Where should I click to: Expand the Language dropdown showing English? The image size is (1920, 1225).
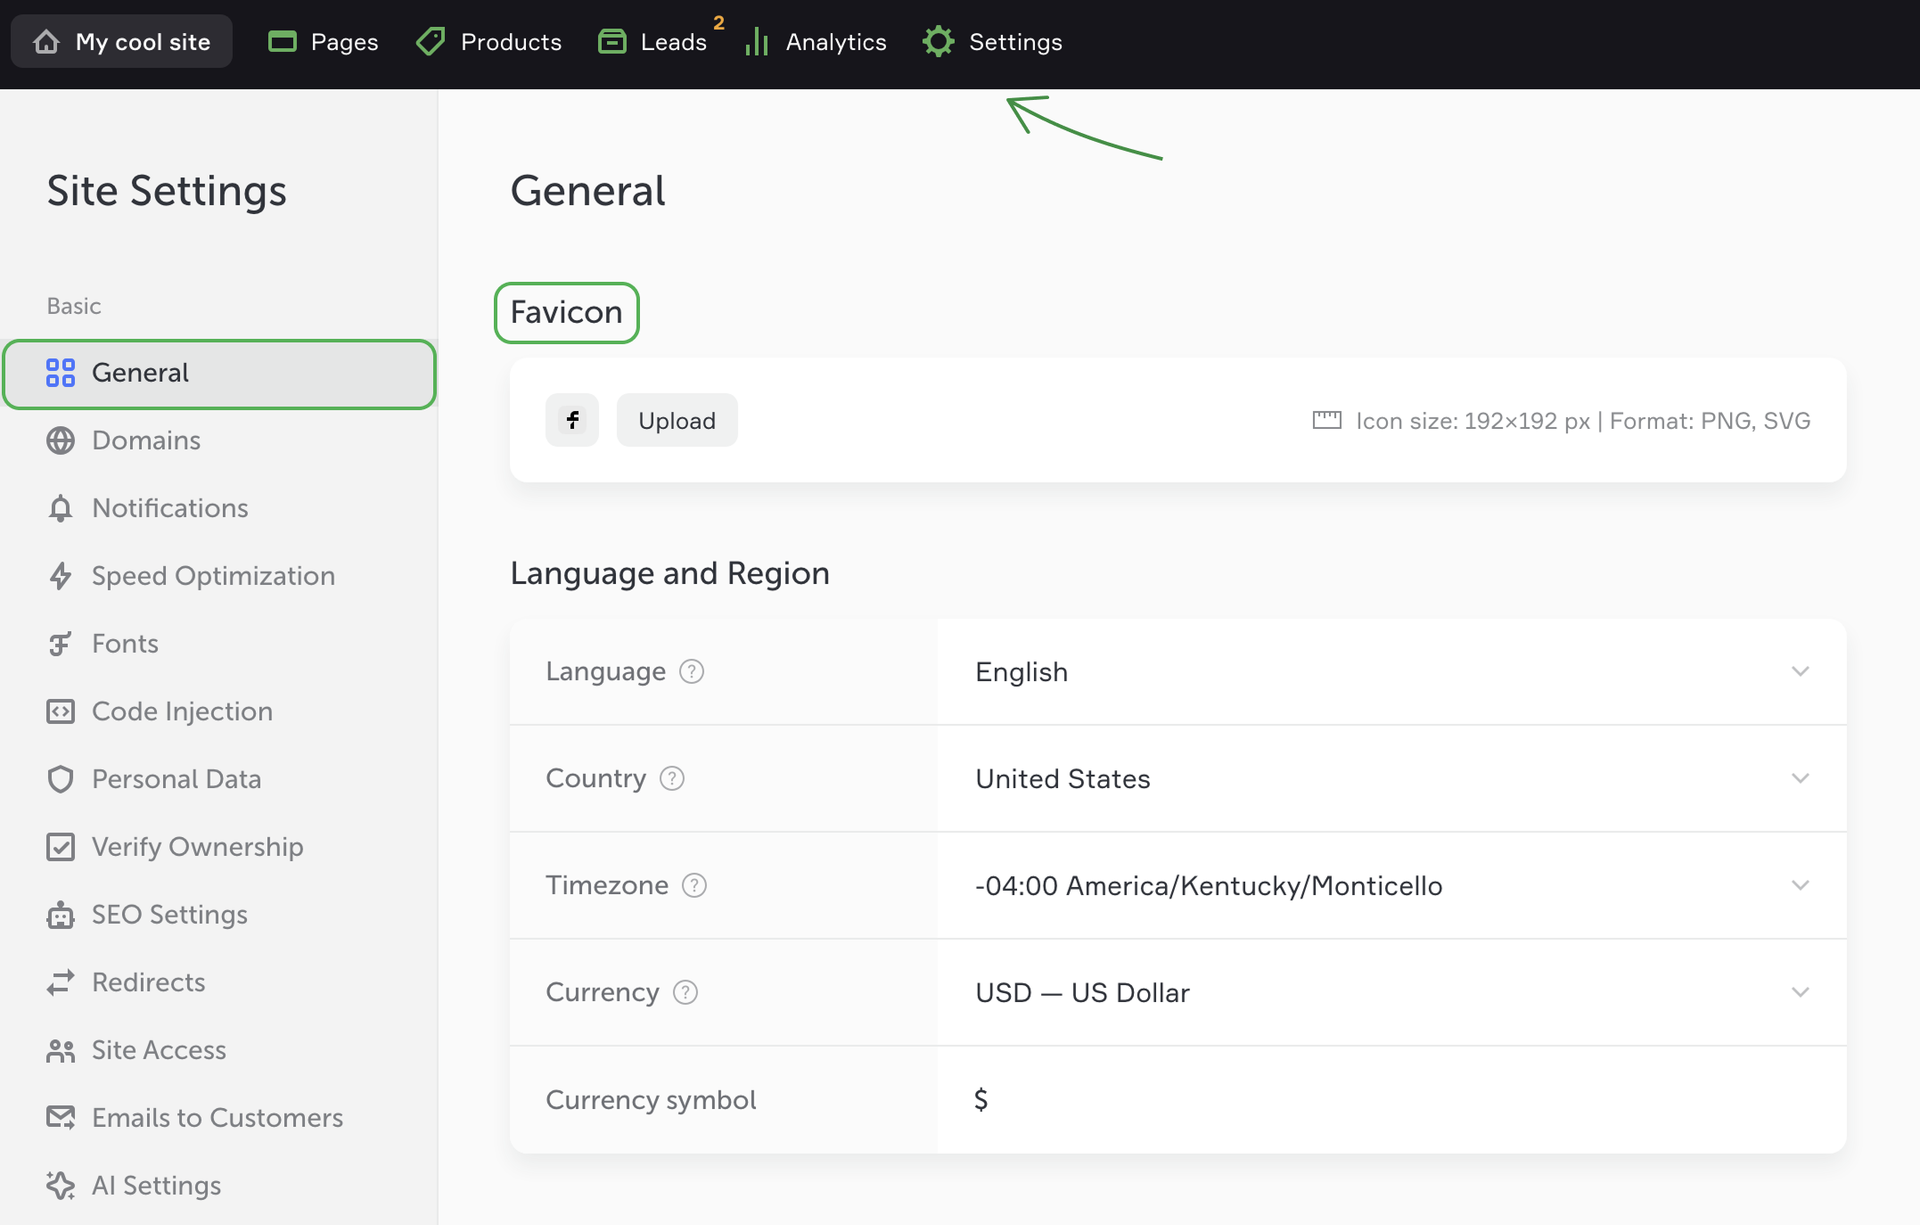1390,672
